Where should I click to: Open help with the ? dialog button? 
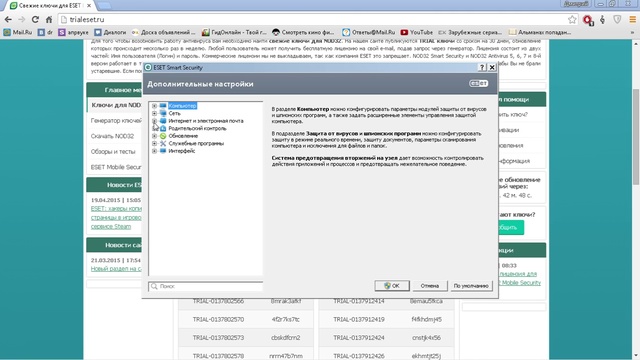(482, 67)
